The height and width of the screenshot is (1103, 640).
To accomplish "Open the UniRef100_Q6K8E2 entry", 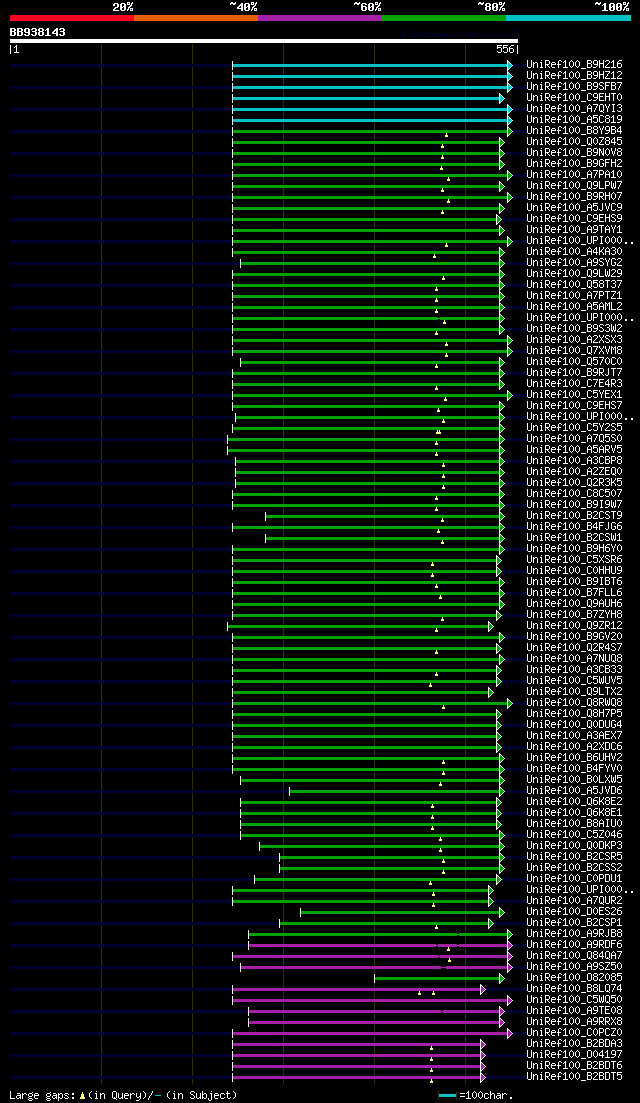I will (x=574, y=801).
